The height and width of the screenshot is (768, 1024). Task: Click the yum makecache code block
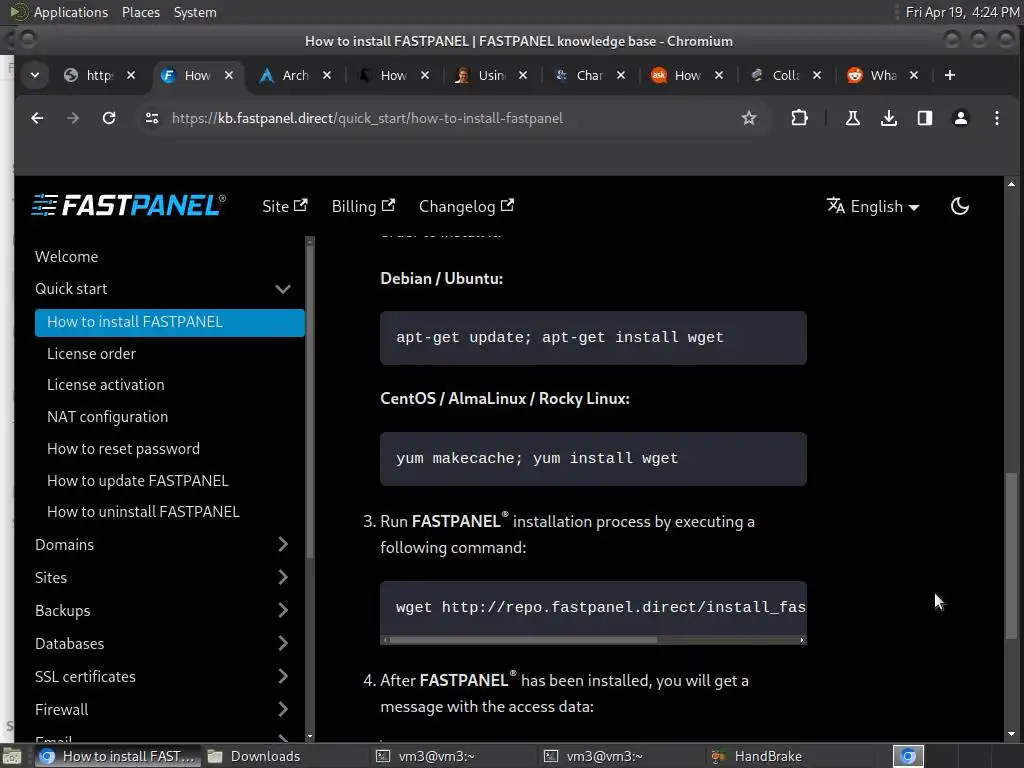(x=593, y=458)
